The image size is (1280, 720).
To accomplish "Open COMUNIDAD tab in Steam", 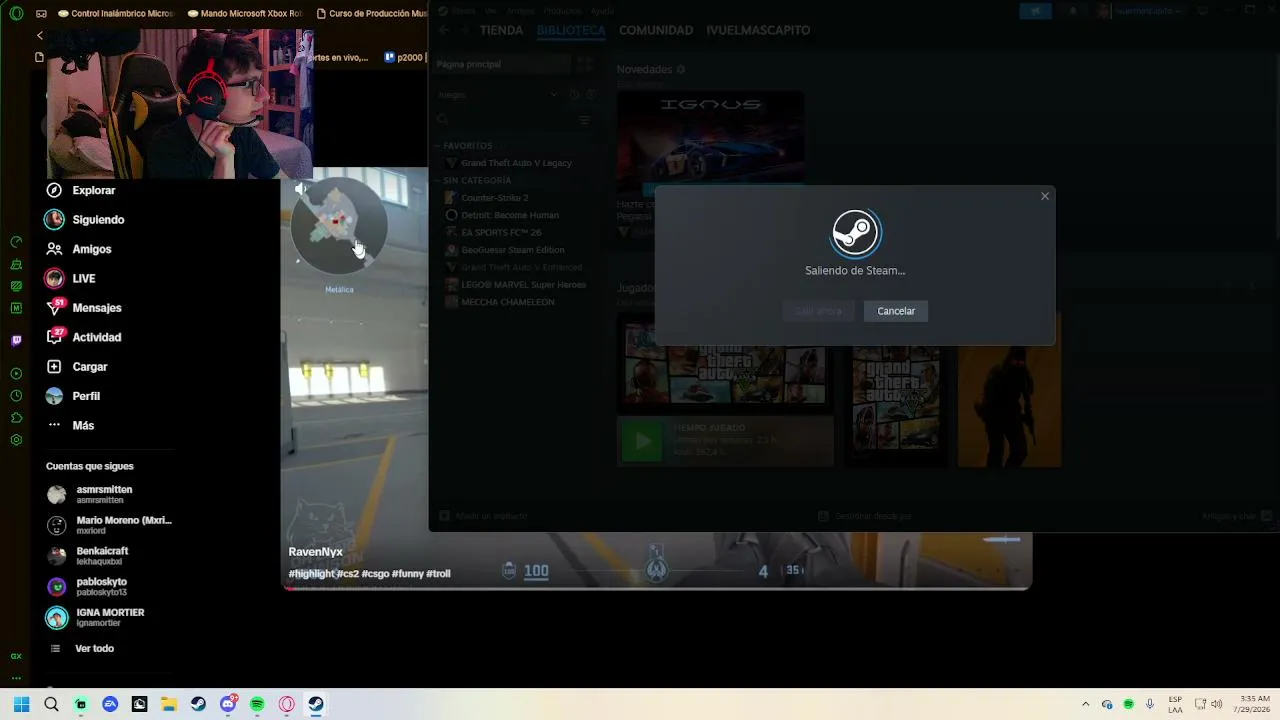I will [656, 30].
